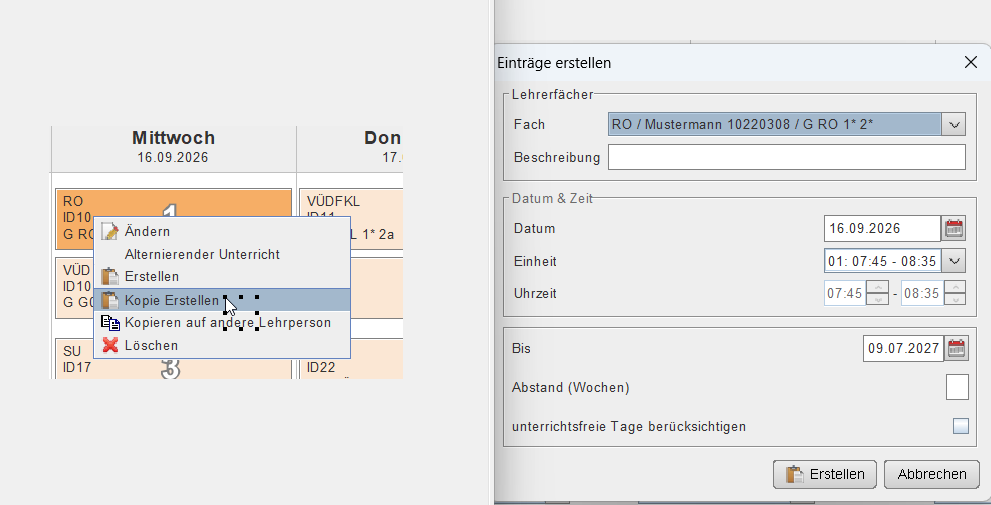The width and height of the screenshot is (991, 505).
Task: Click red X icon beside Löschen
Action: point(110,345)
